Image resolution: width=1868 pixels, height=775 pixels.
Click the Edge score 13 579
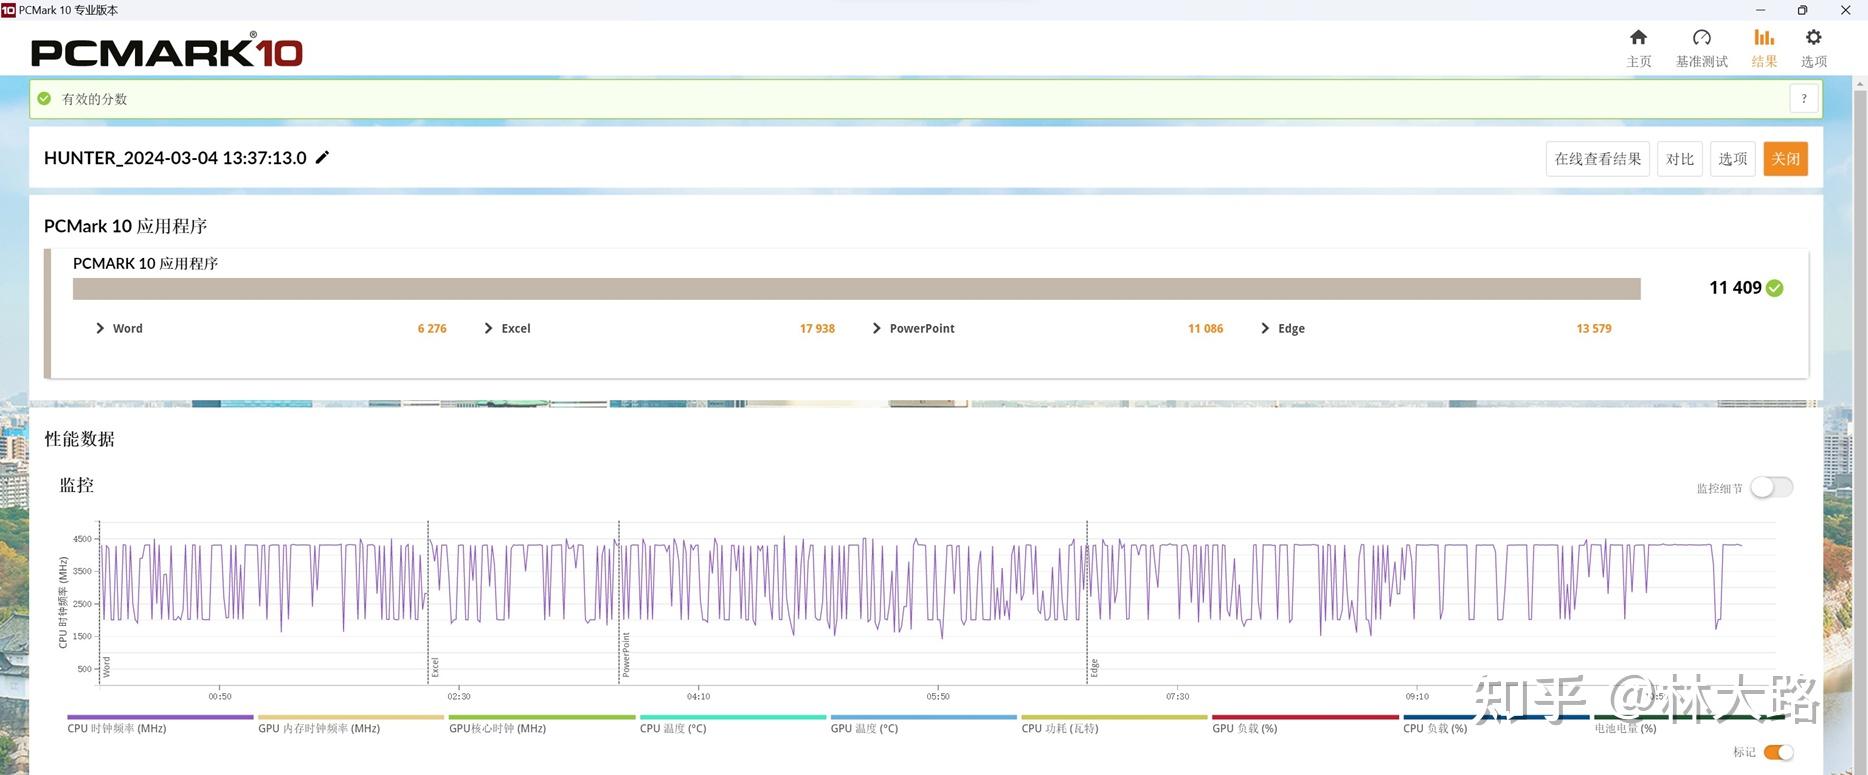(1594, 328)
